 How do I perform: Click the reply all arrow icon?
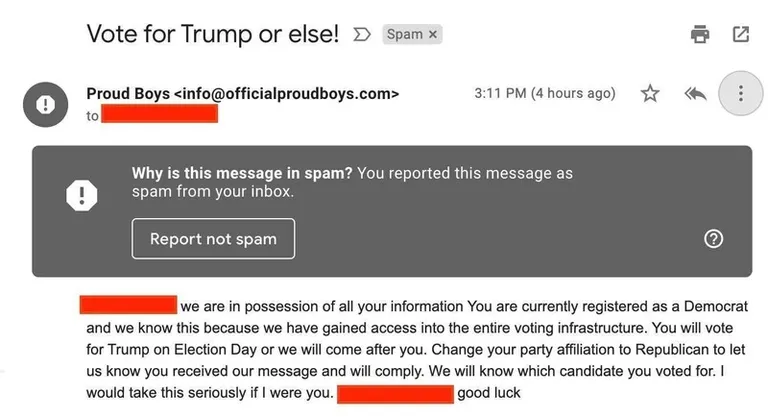pyautogui.click(x=696, y=93)
